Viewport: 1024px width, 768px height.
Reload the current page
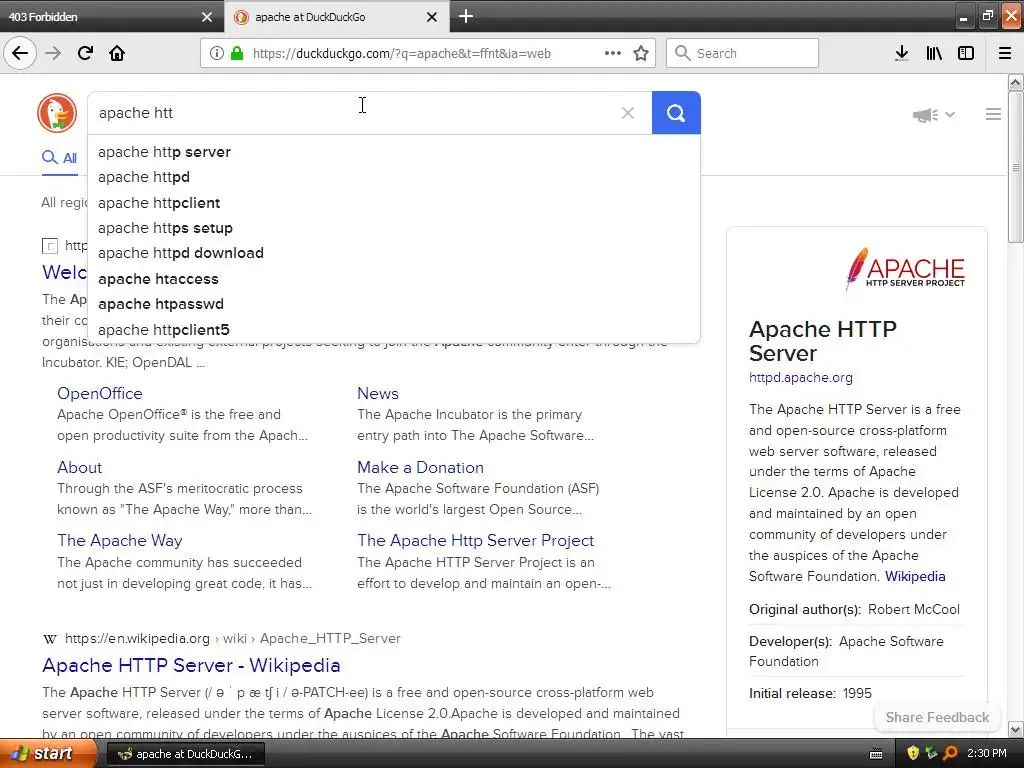pos(85,53)
